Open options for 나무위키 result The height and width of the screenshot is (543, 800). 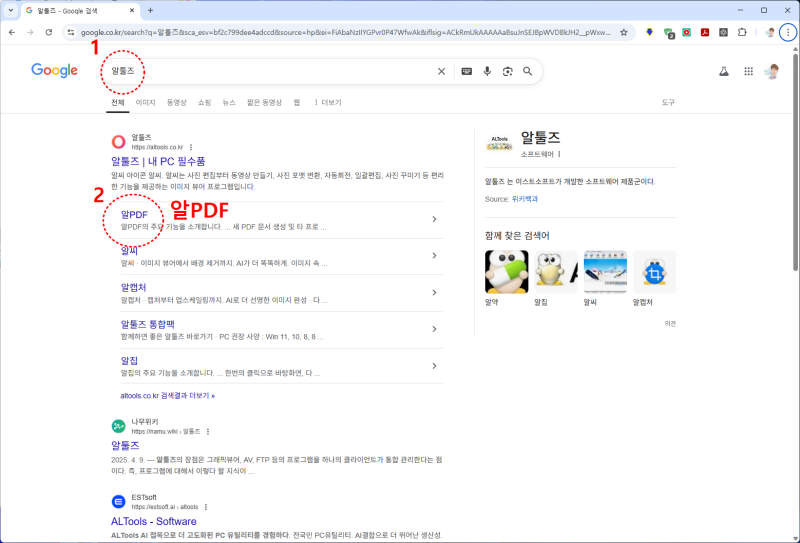[x=208, y=432]
